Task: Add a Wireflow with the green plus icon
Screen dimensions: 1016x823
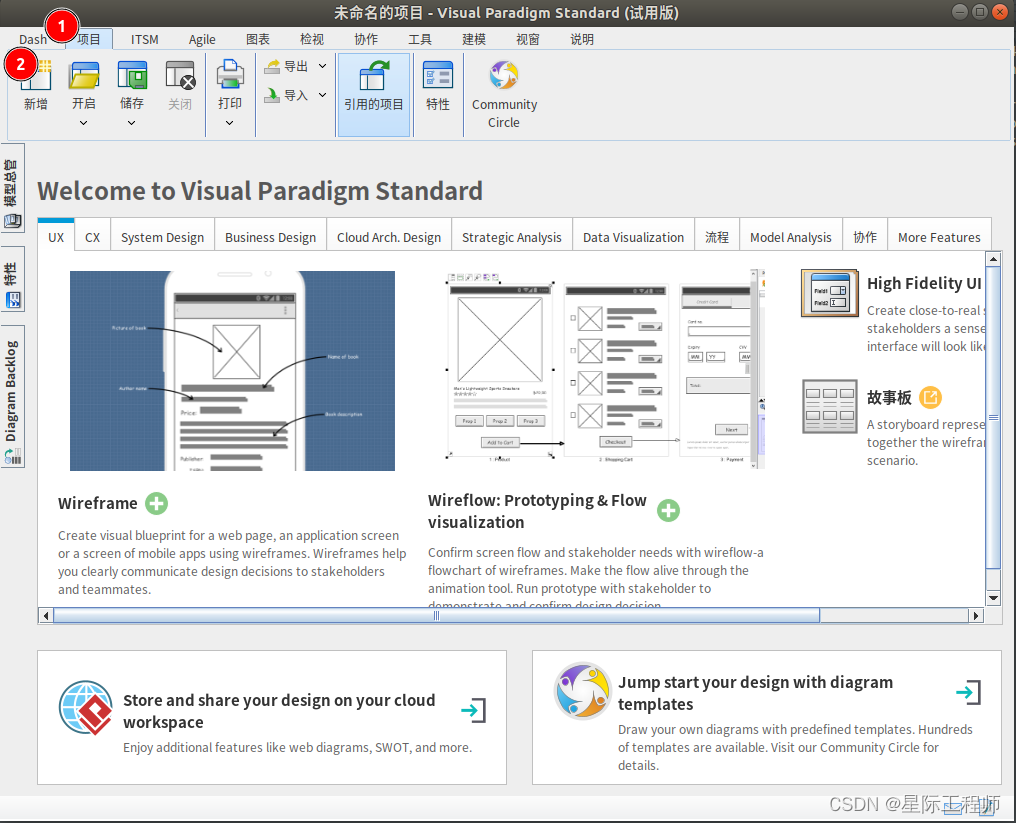Action: pyautogui.click(x=669, y=511)
